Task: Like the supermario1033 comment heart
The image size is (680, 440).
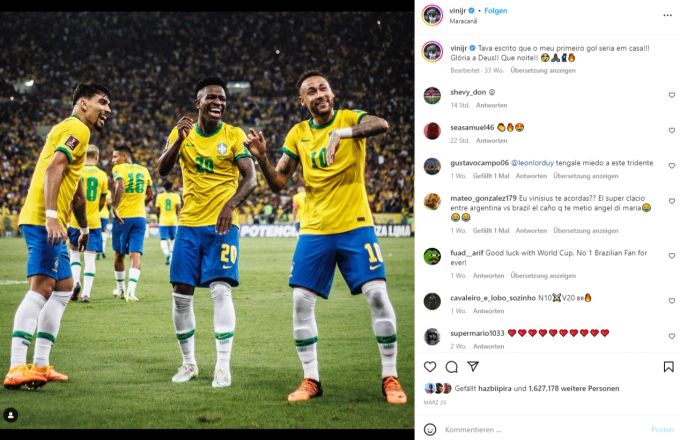Action: coord(671,336)
